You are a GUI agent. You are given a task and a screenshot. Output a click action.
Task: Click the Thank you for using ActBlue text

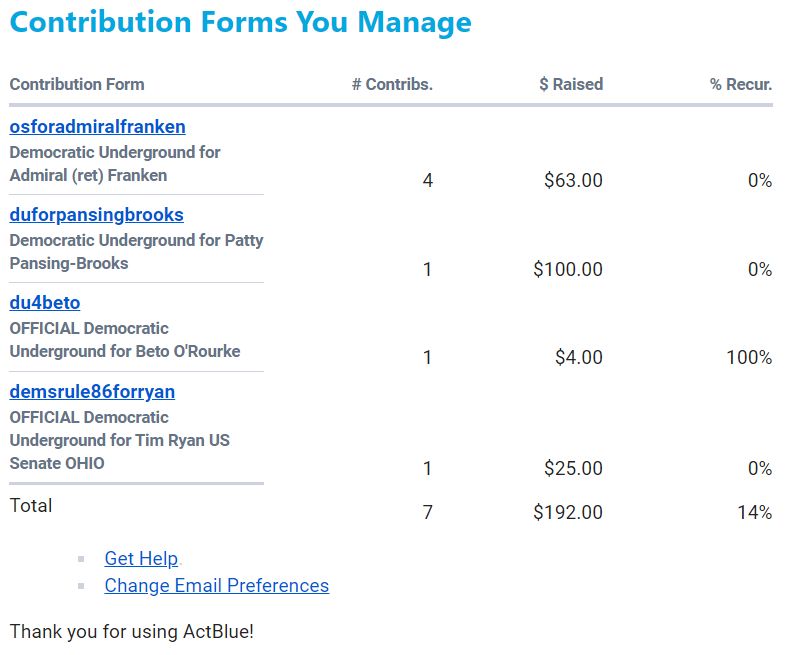click(x=131, y=633)
